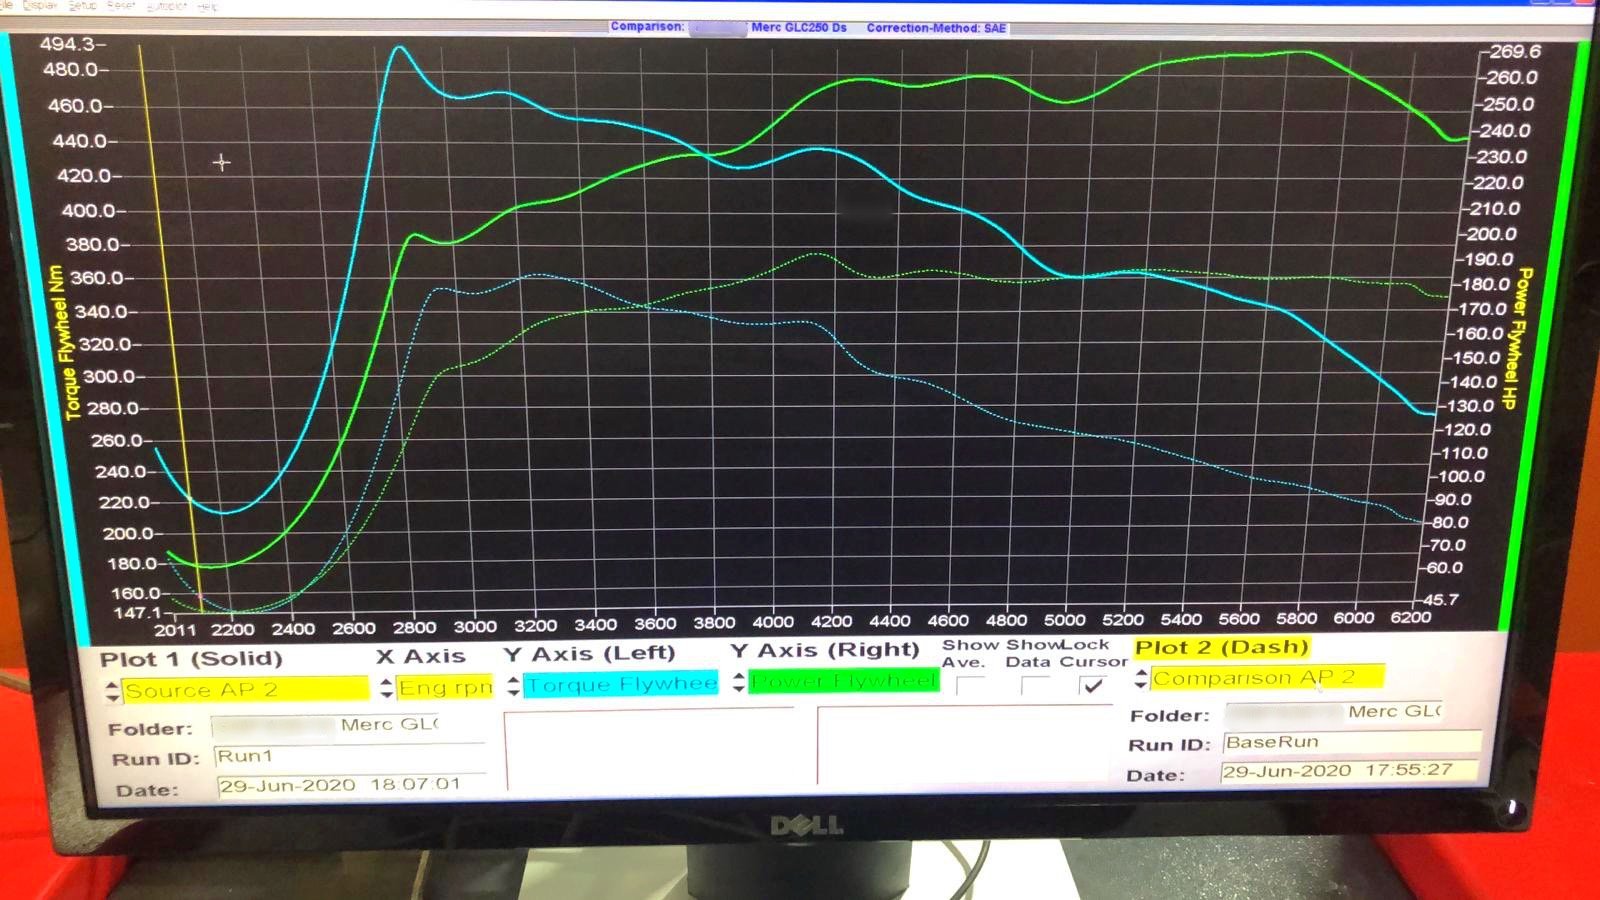Open the File menu
Image resolution: width=1600 pixels, height=900 pixels.
6,5
